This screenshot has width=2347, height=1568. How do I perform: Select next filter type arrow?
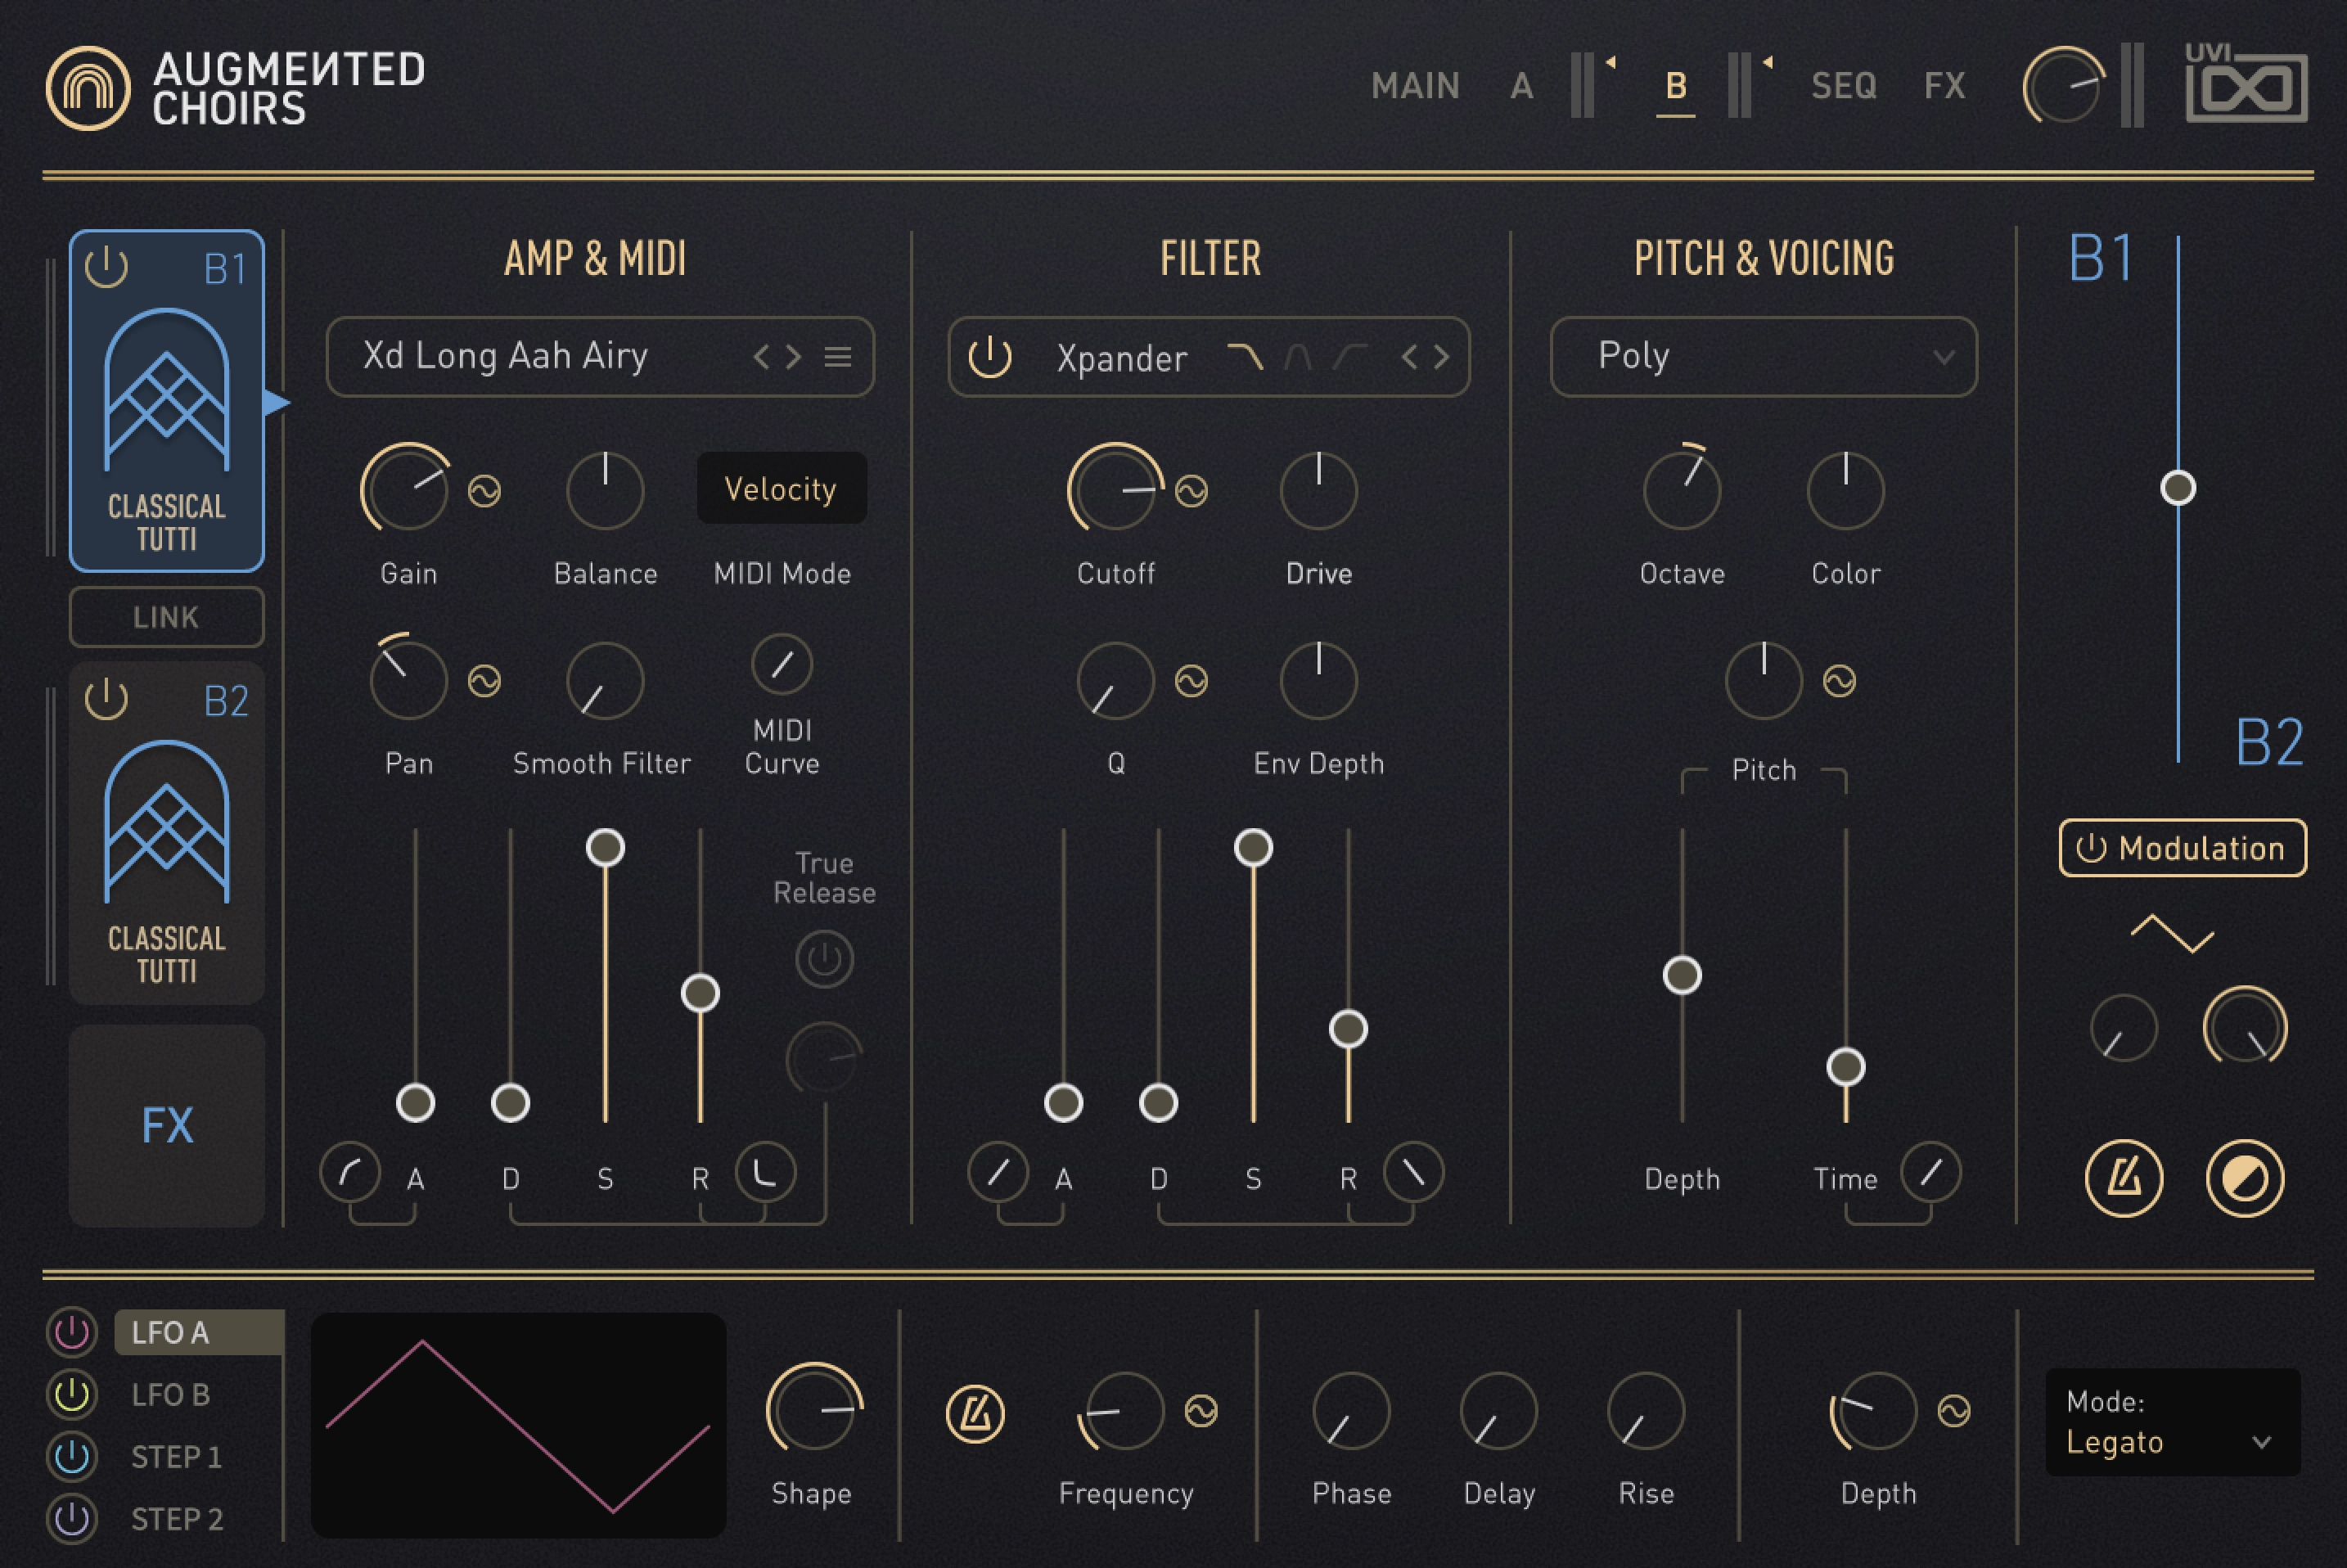(x=1441, y=357)
